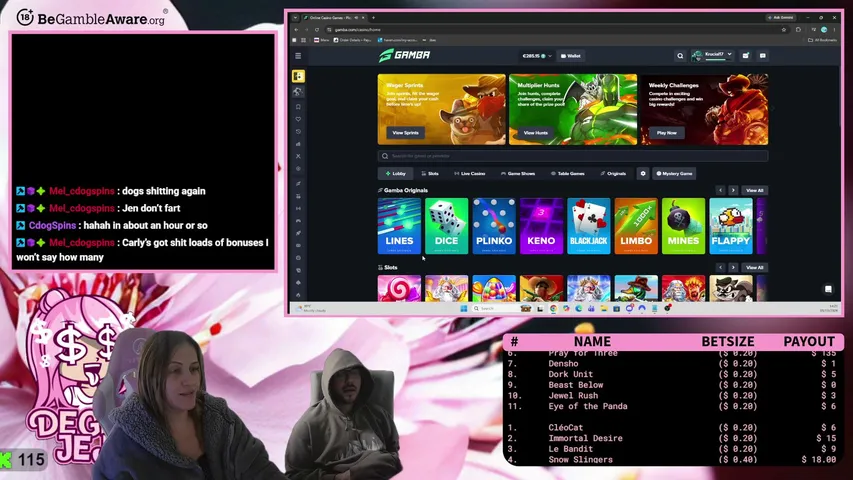Launch the Mystery Game button
Screen dimensions: 853x480
coord(674,174)
